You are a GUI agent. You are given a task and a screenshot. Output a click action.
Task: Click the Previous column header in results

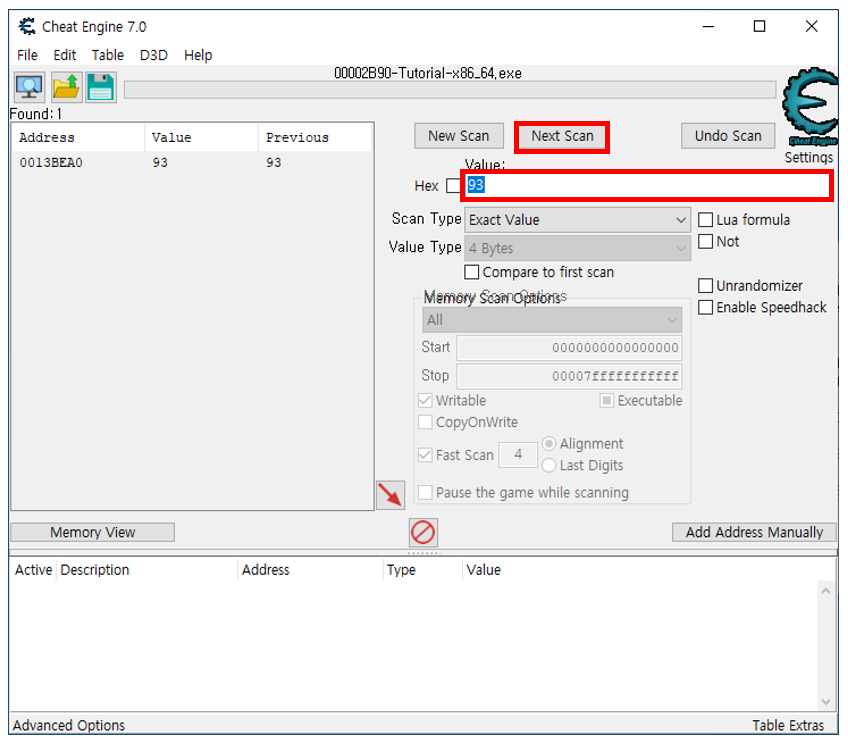[315, 137]
